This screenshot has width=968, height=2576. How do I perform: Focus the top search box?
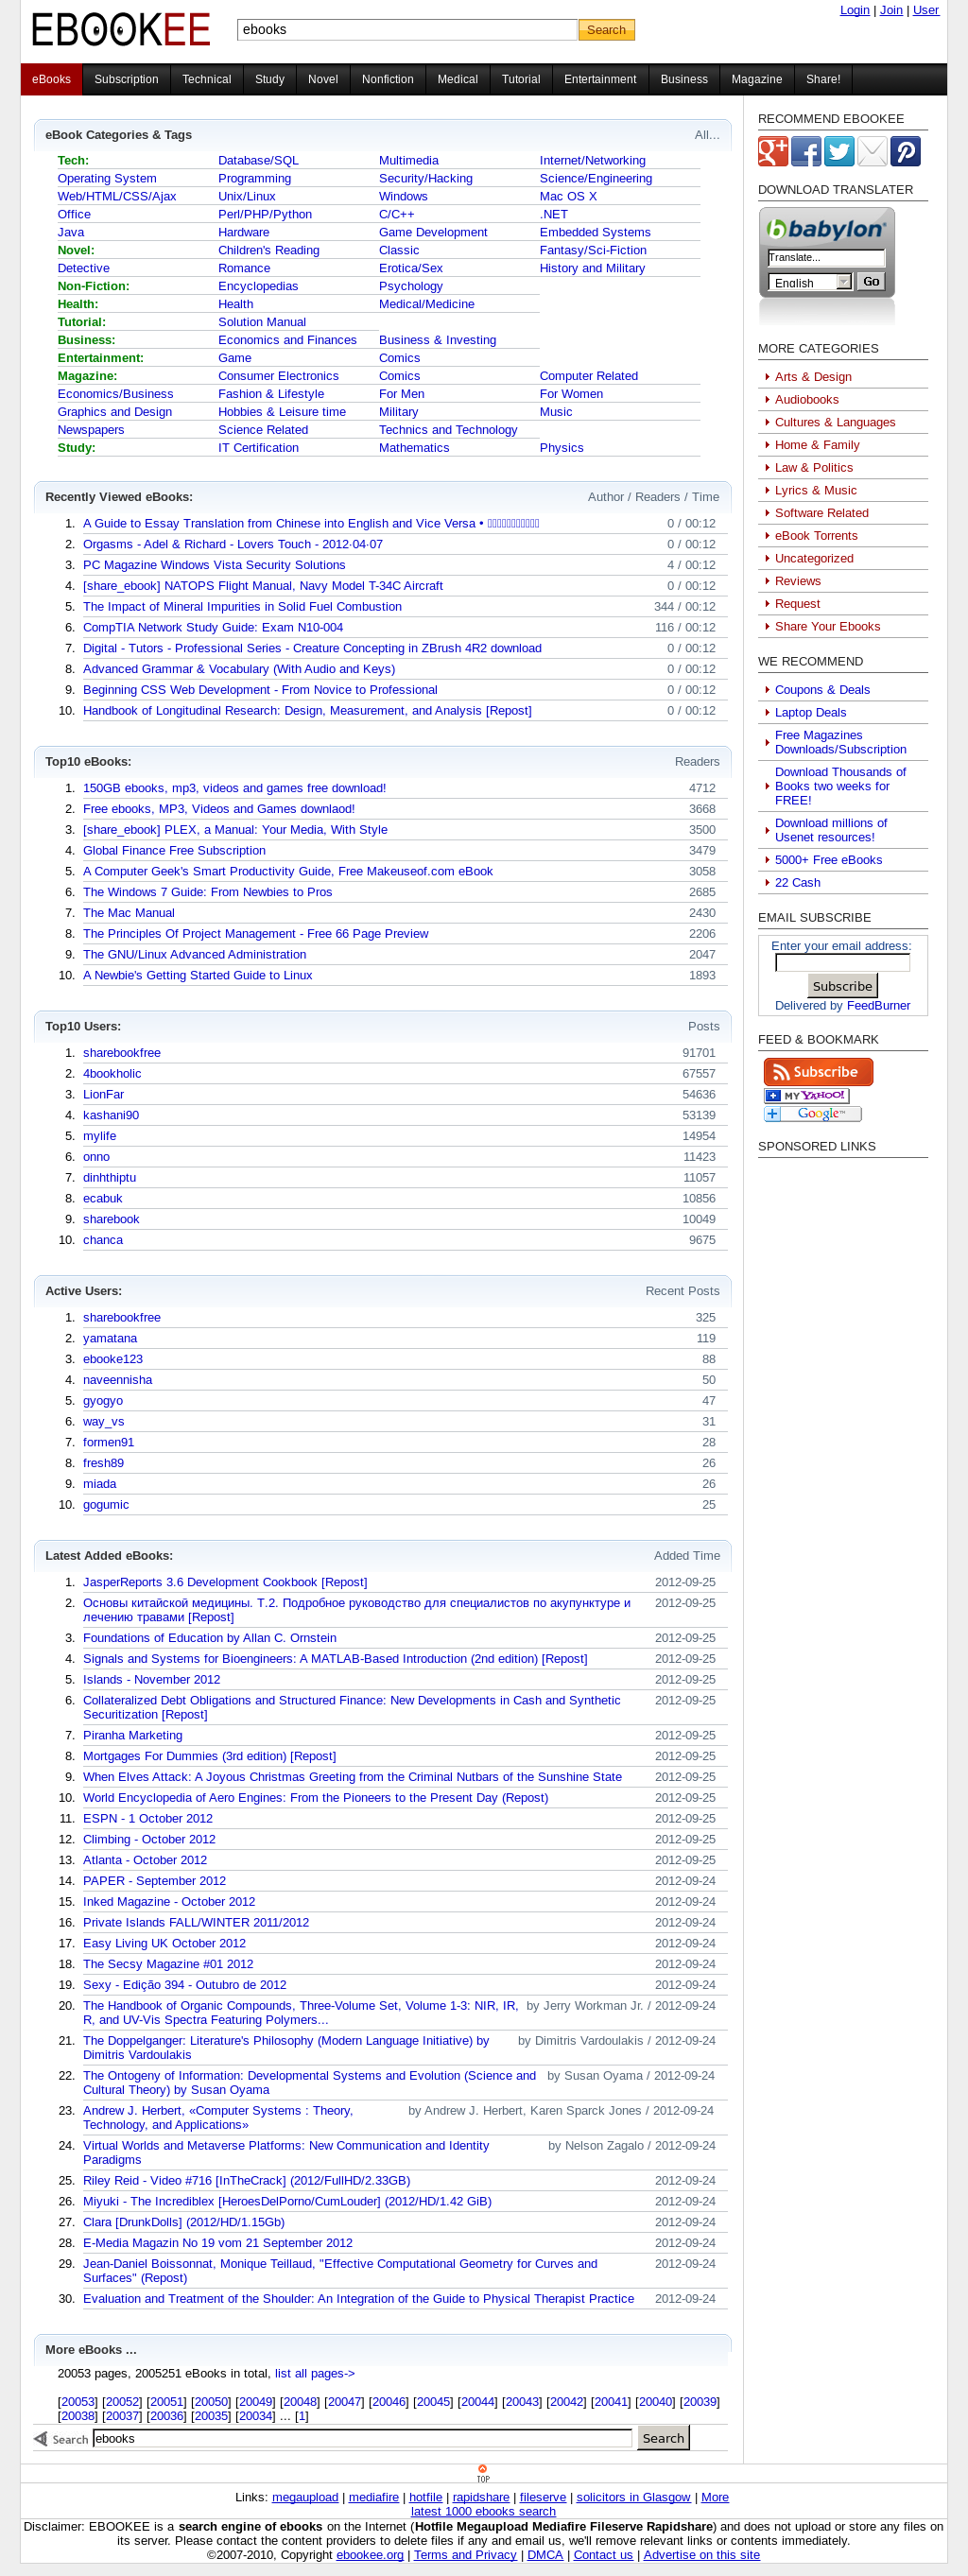[407, 30]
